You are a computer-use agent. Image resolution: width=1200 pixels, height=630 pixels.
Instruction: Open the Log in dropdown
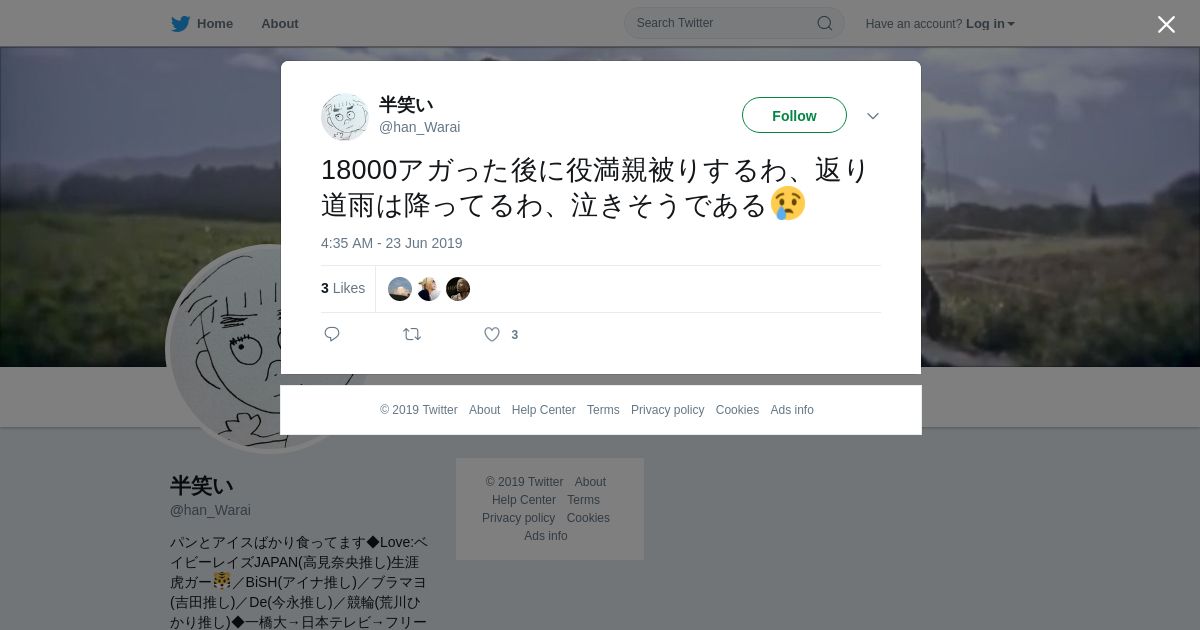coord(990,24)
